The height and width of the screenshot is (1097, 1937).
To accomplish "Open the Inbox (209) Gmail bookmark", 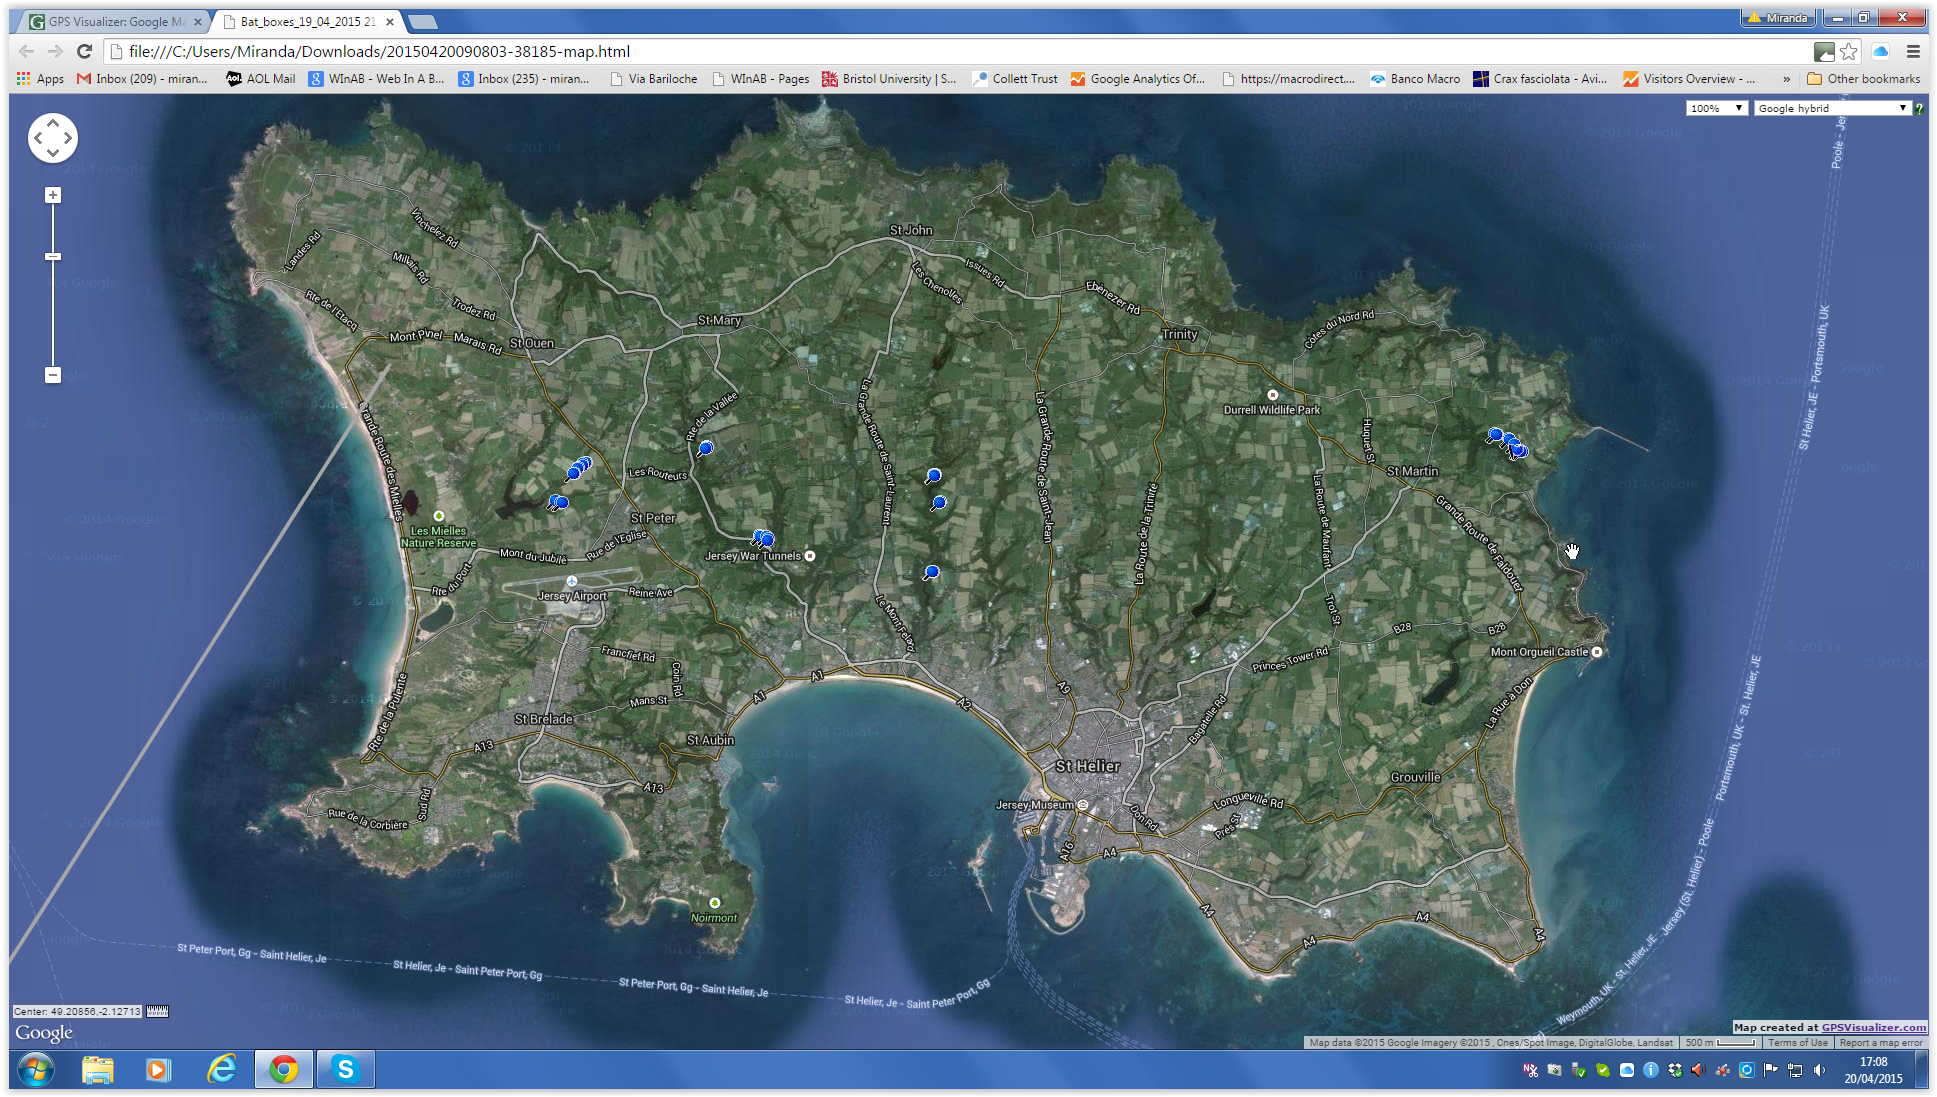I will (142, 79).
